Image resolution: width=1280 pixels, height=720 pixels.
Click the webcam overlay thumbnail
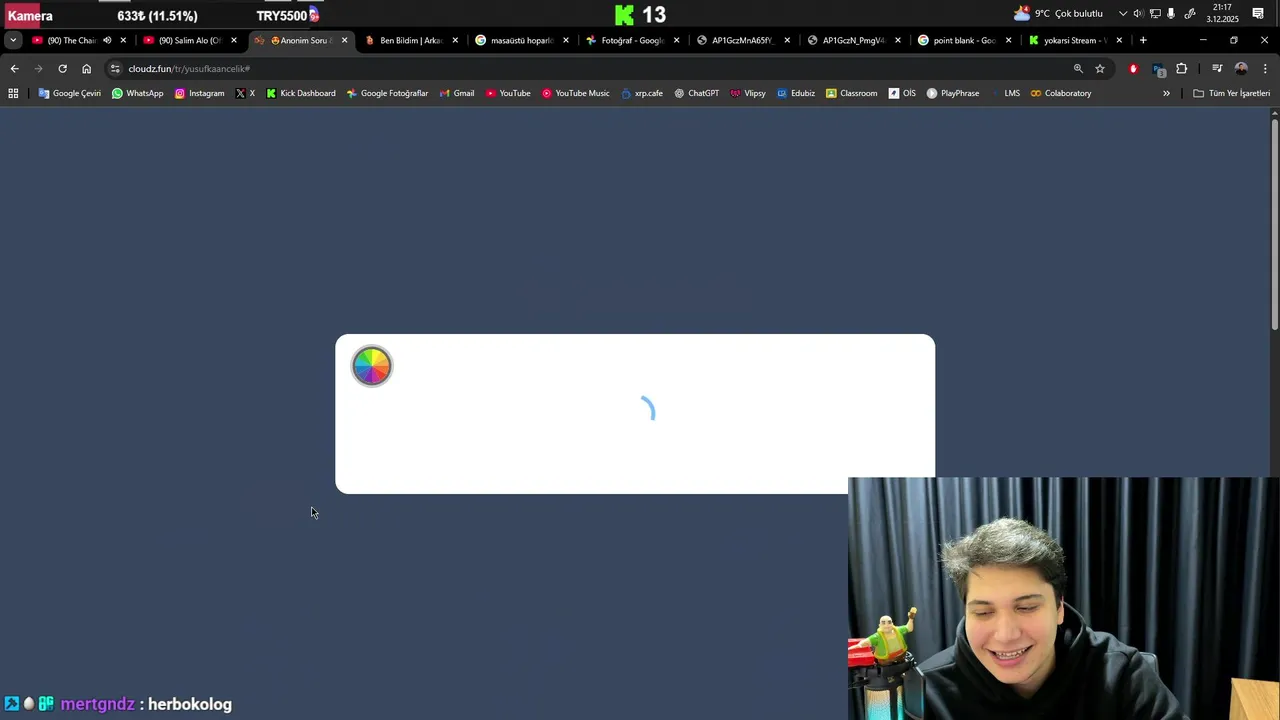click(x=1064, y=598)
